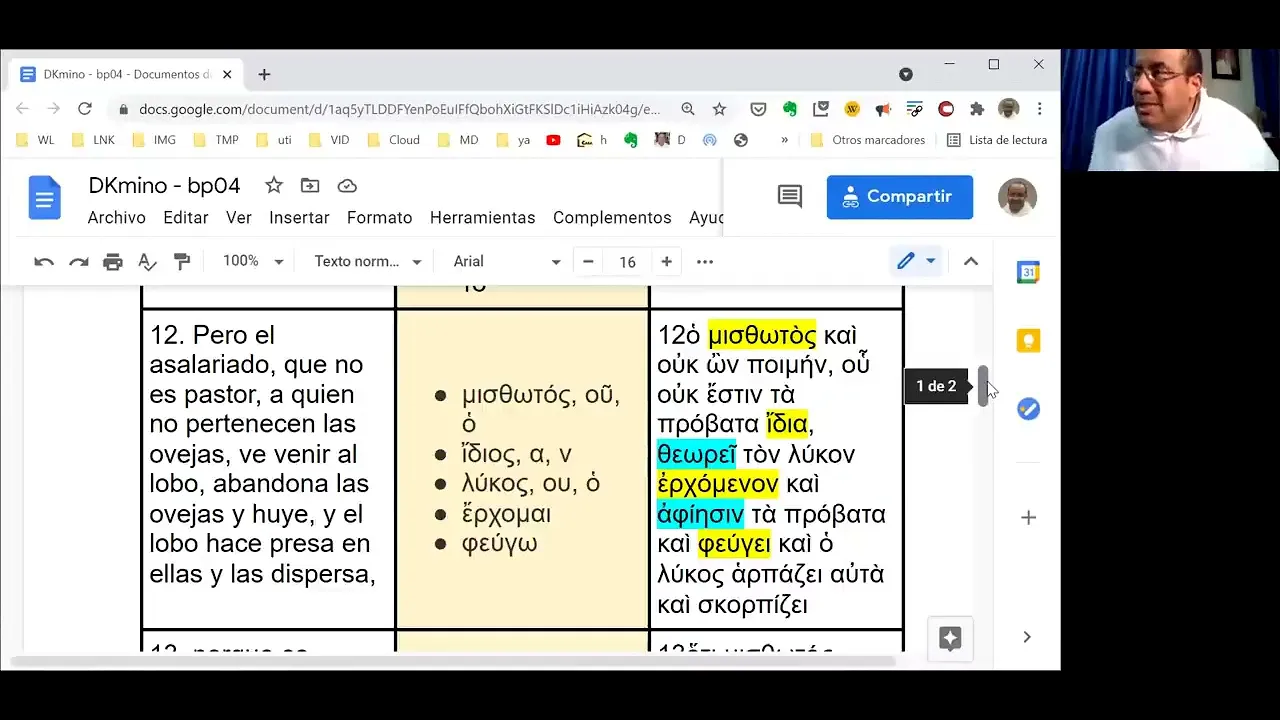Open Chrome tab search dropdown arrow

(906, 74)
